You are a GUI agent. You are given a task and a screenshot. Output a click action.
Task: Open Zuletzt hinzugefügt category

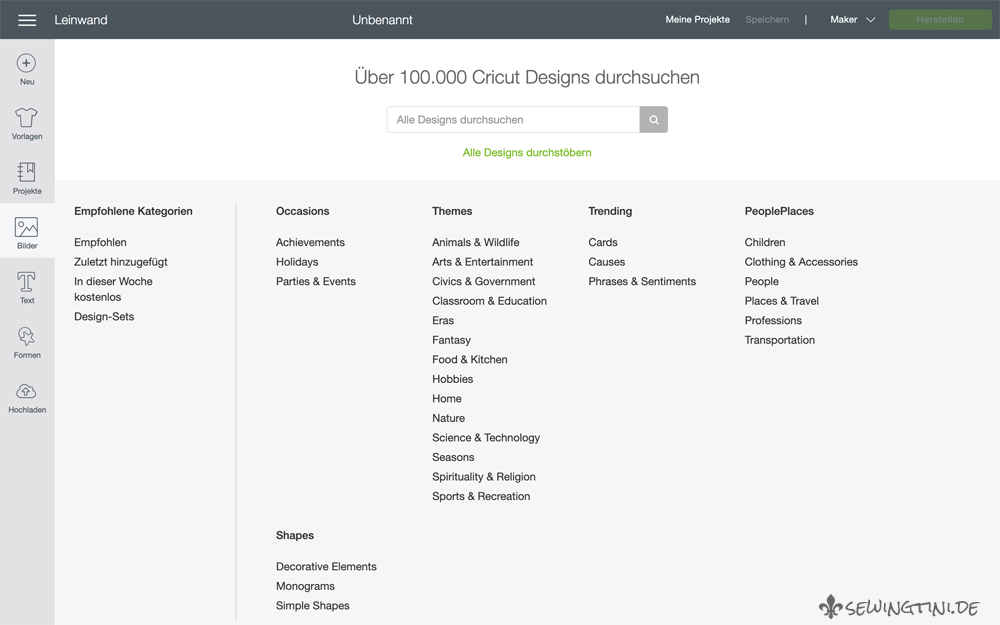click(121, 262)
